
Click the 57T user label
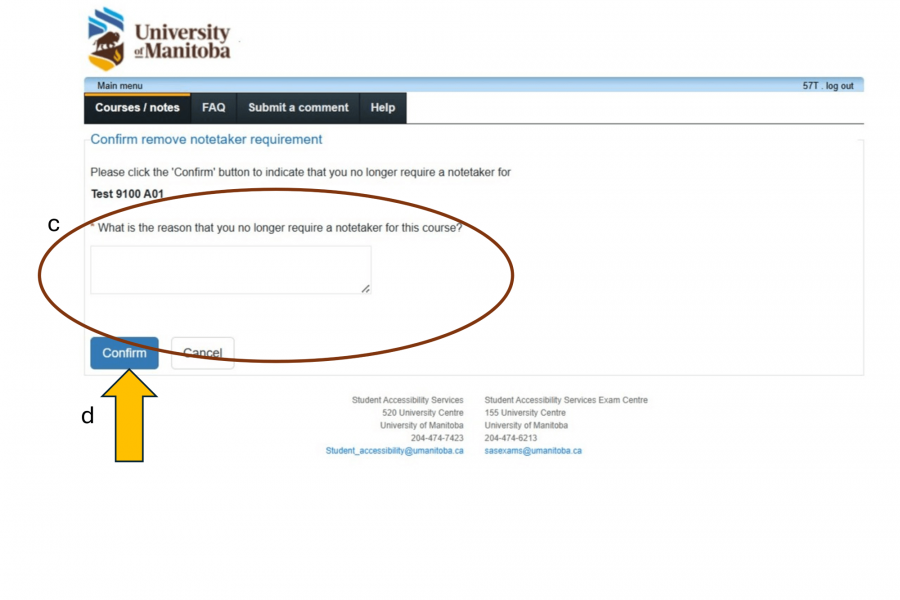(x=810, y=86)
